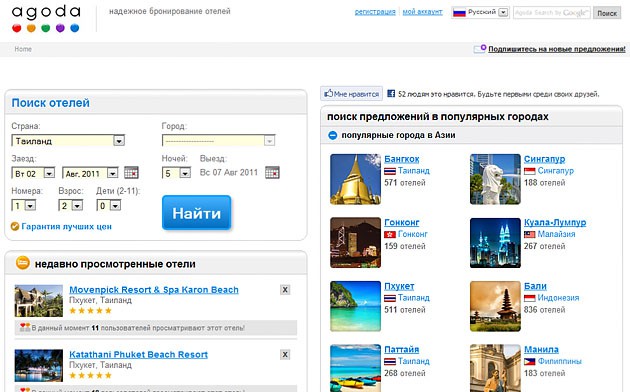630x392 pixels.
Task: Click Thailand flag under Пхукет
Action: 390,298
